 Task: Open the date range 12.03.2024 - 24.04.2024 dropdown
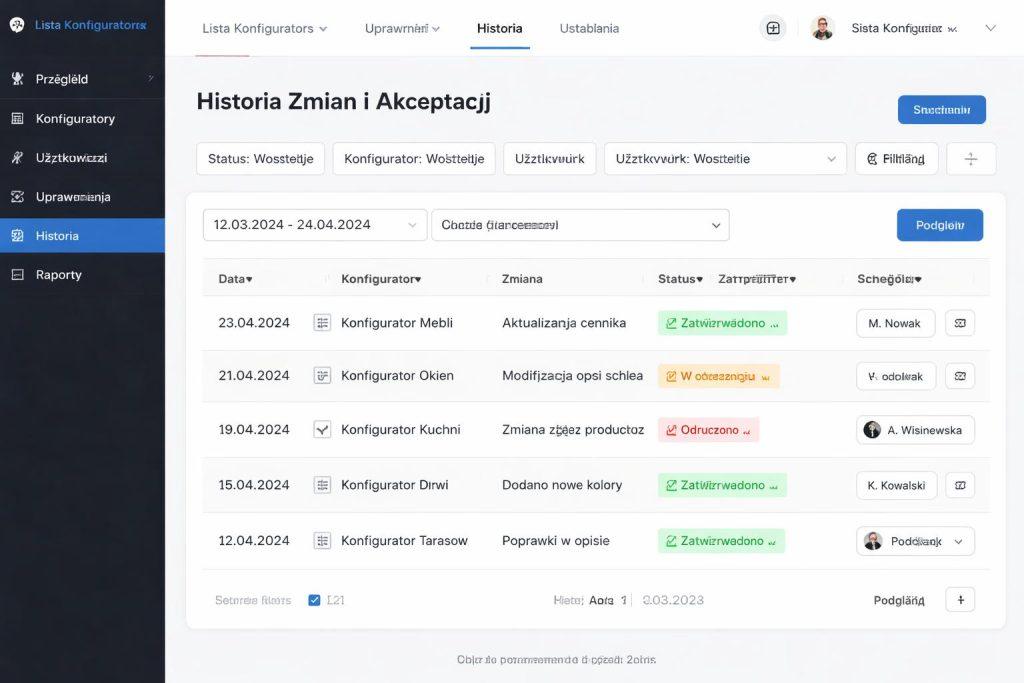coord(314,225)
